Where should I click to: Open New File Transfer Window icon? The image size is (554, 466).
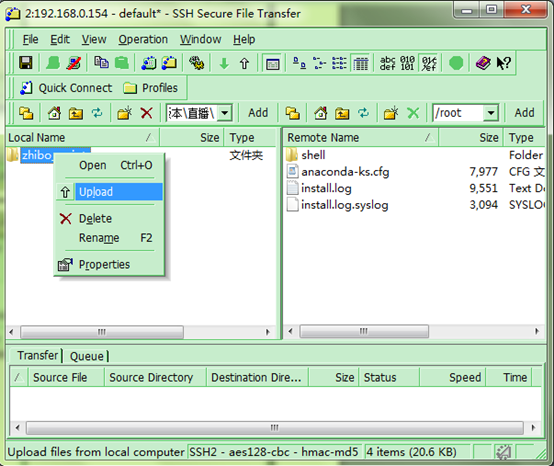[x=169, y=63]
